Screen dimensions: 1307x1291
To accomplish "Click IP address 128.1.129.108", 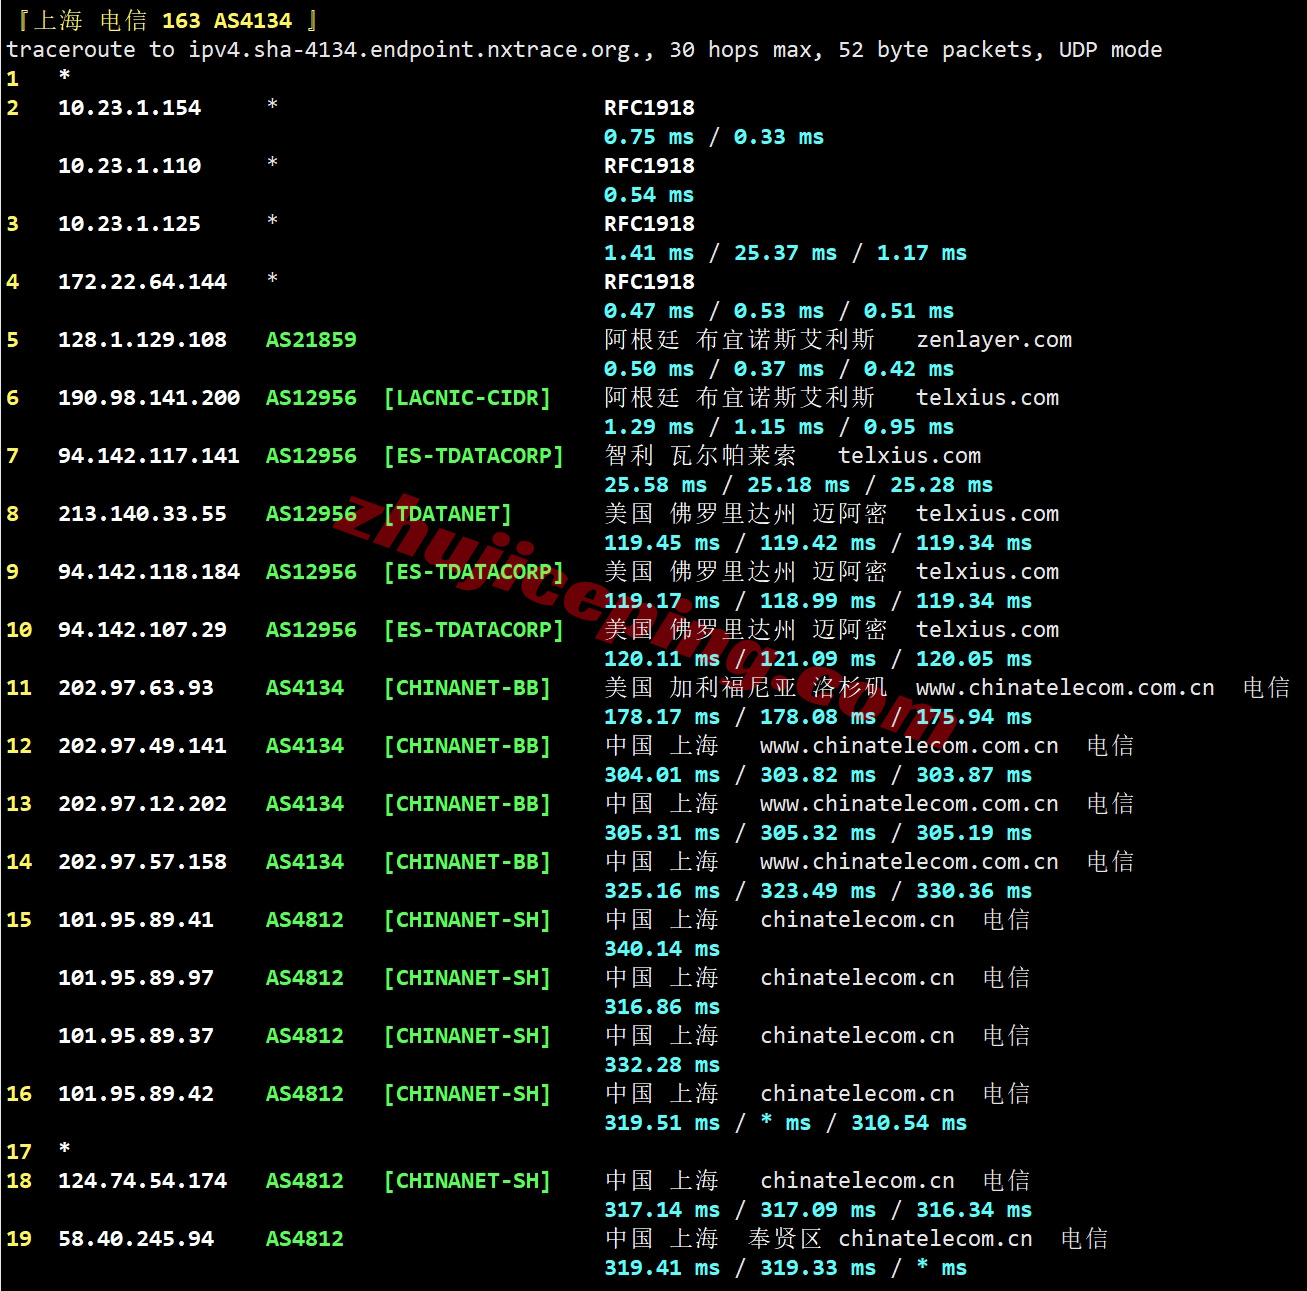I will click(142, 340).
